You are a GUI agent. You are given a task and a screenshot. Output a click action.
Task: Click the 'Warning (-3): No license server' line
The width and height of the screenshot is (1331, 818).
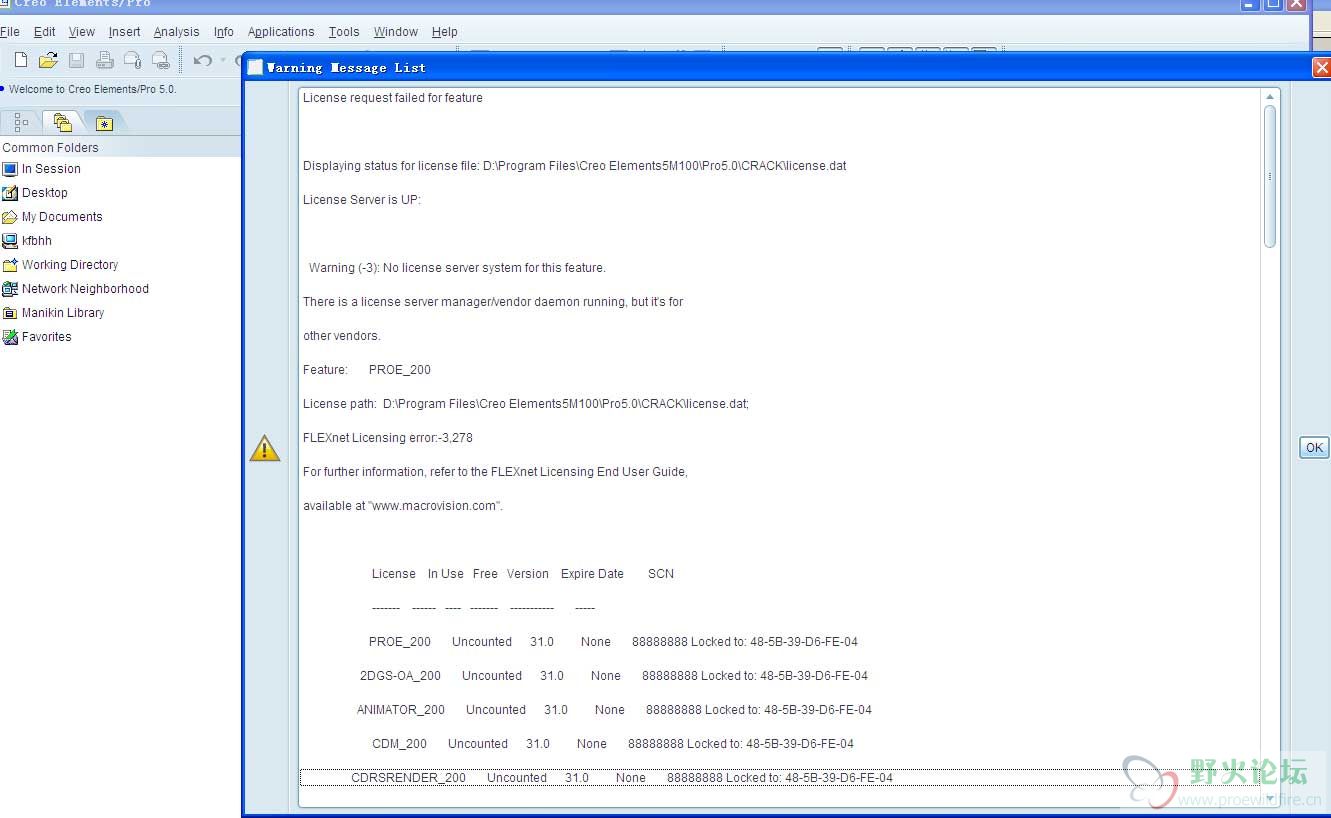point(457,268)
